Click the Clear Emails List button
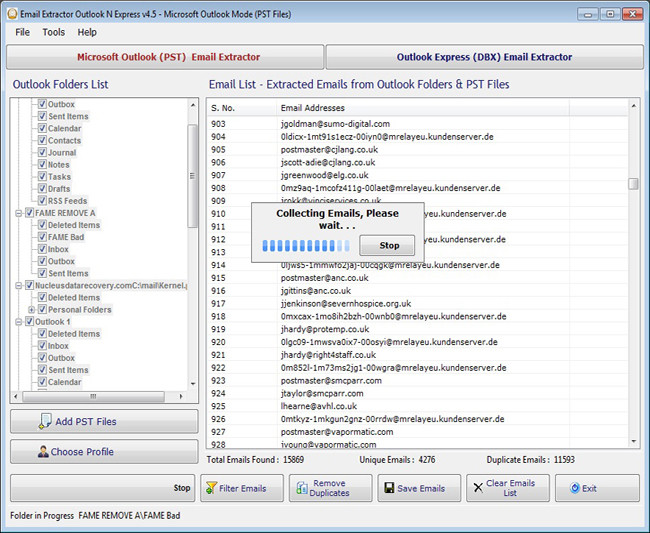The image size is (650, 533). pyautogui.click(x=508, y=488)
